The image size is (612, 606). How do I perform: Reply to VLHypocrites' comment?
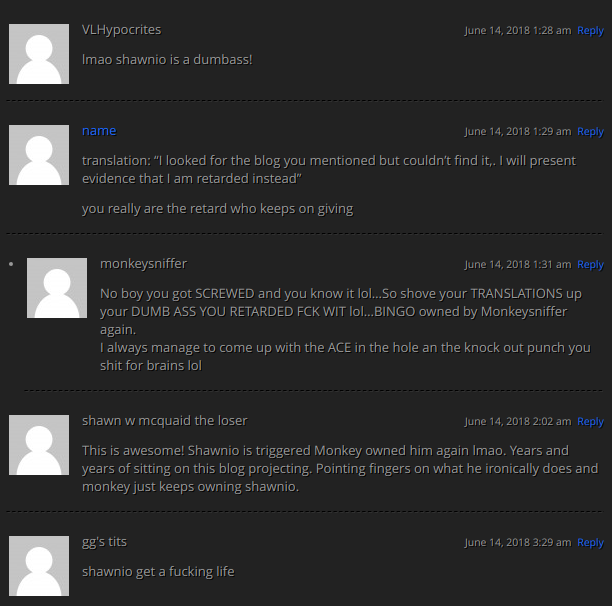point(591,30)
